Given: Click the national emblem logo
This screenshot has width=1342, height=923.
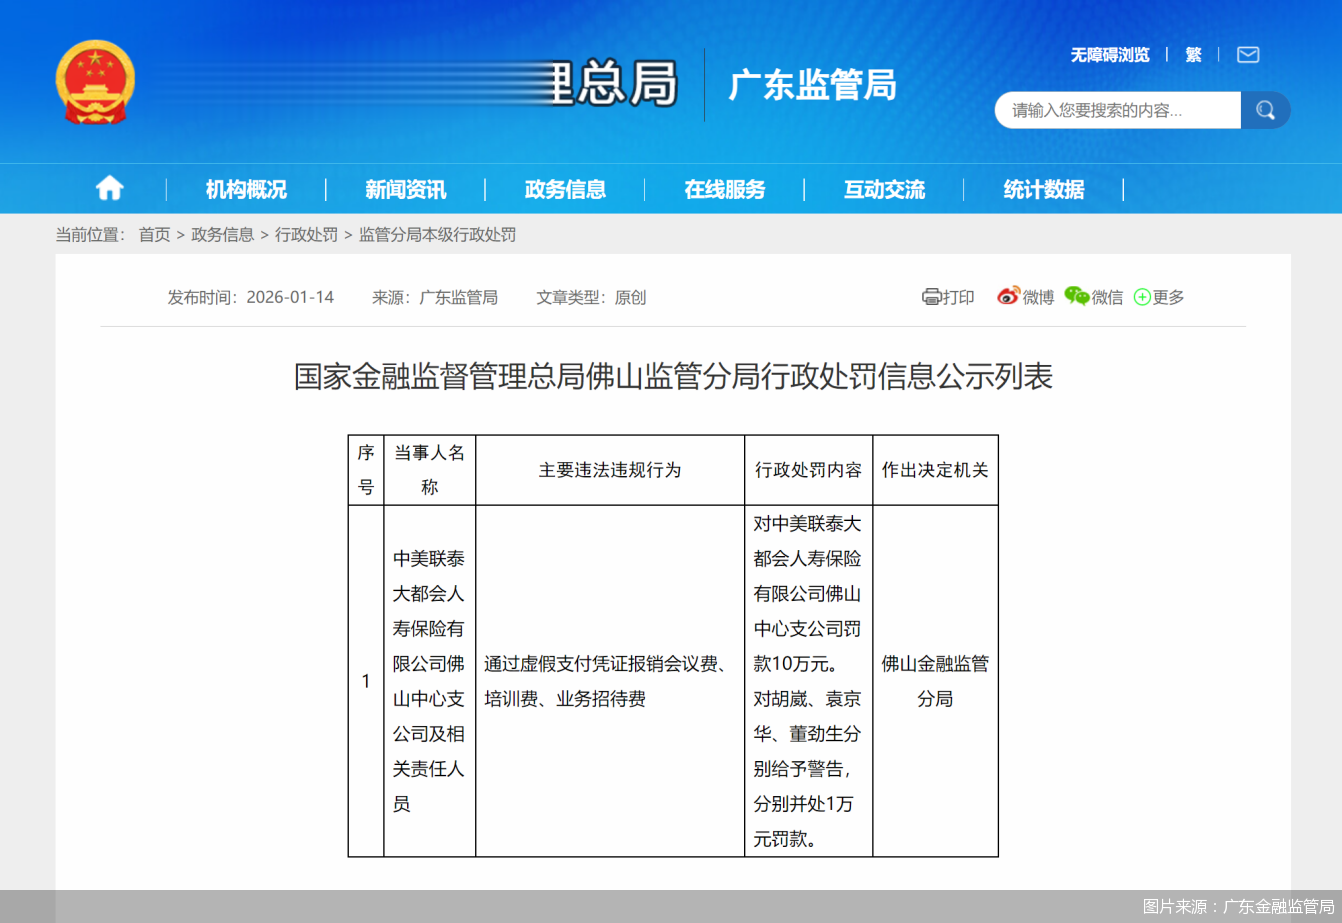Looking at the screenshot, I should 95,82.
